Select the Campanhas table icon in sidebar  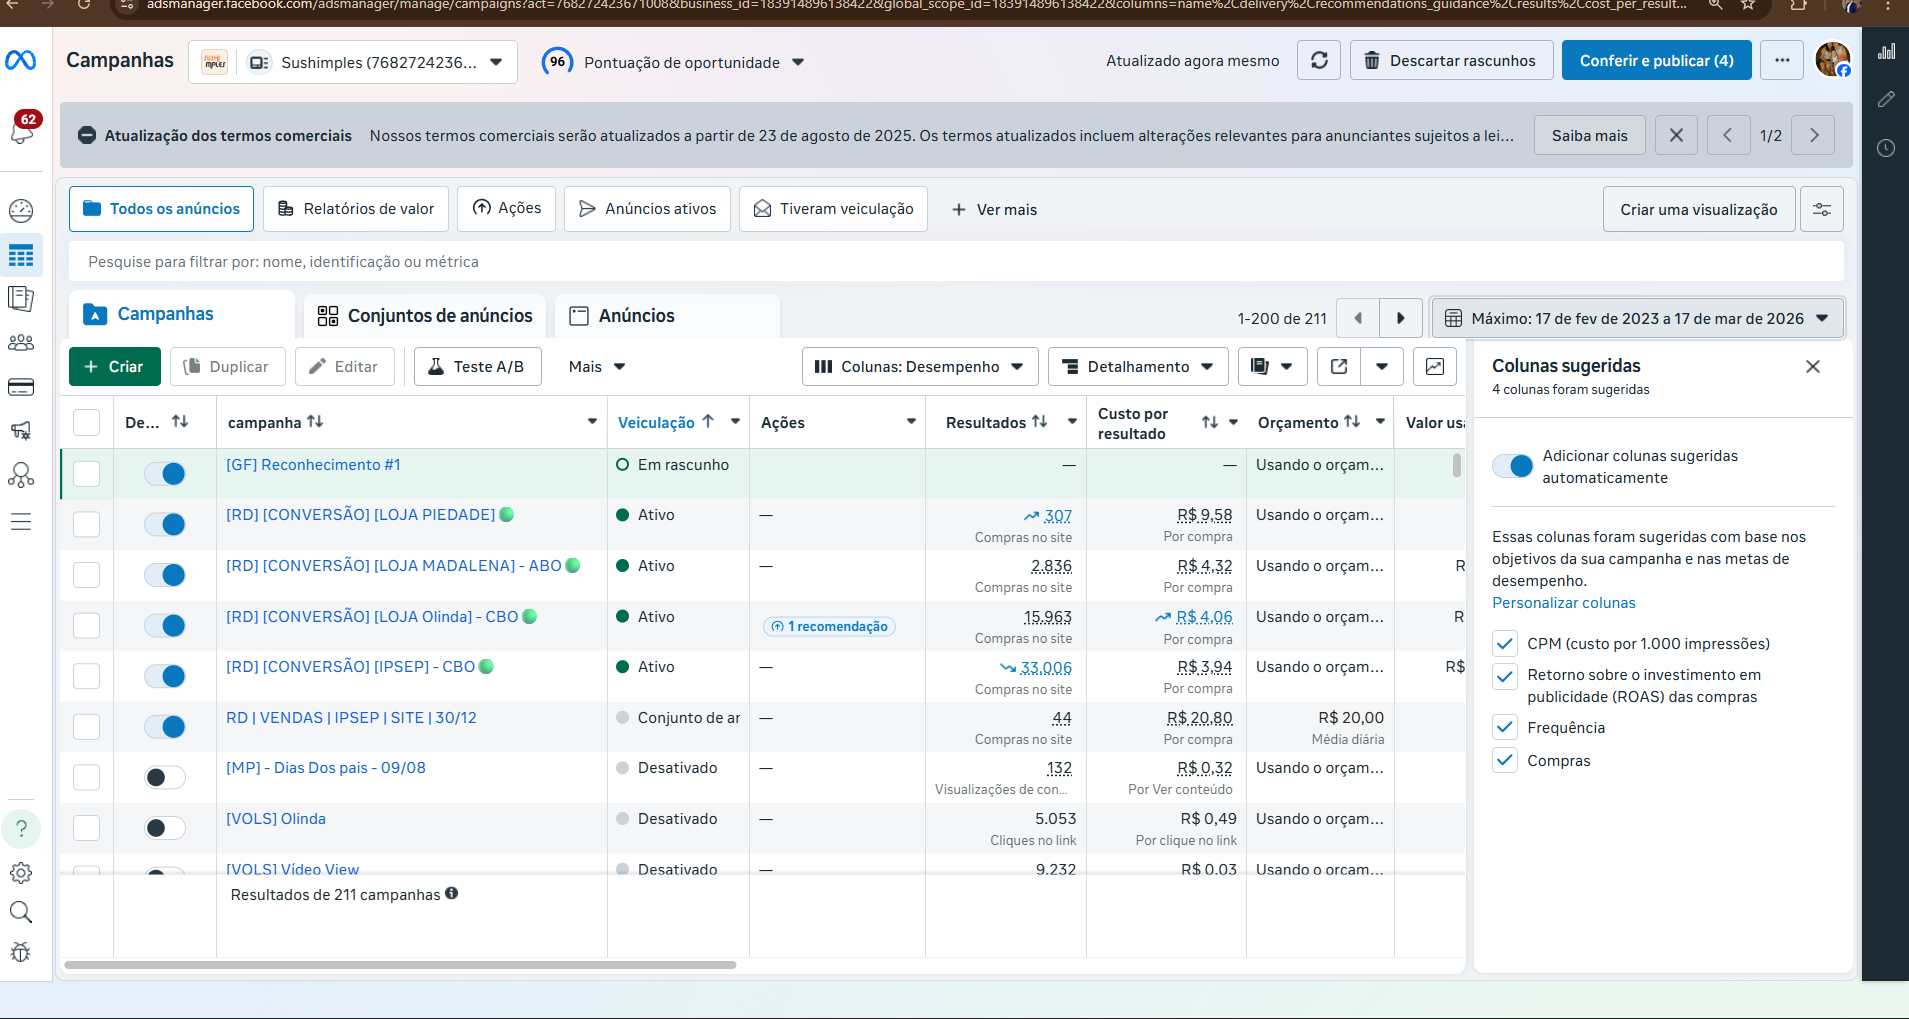click(x=21, y=255)
